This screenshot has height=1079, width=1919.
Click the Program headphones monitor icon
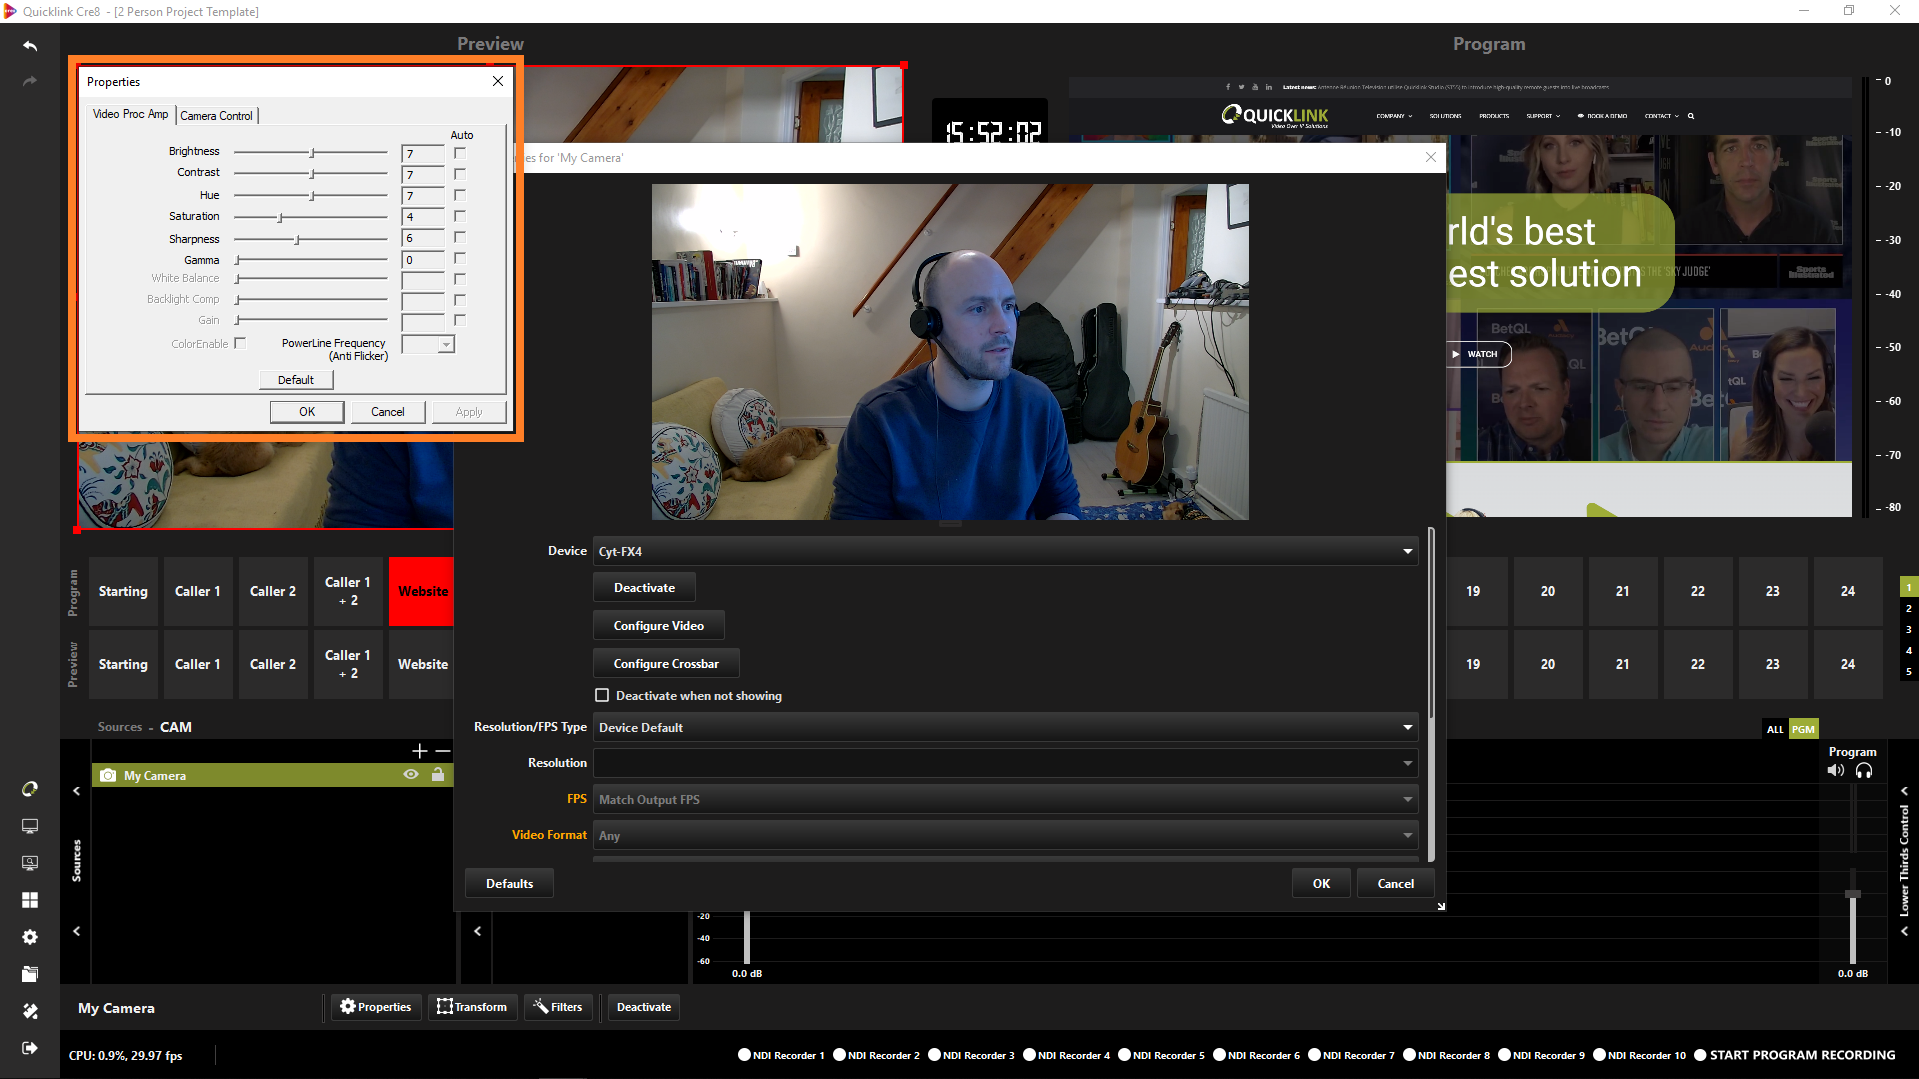tap(1864, 770)
